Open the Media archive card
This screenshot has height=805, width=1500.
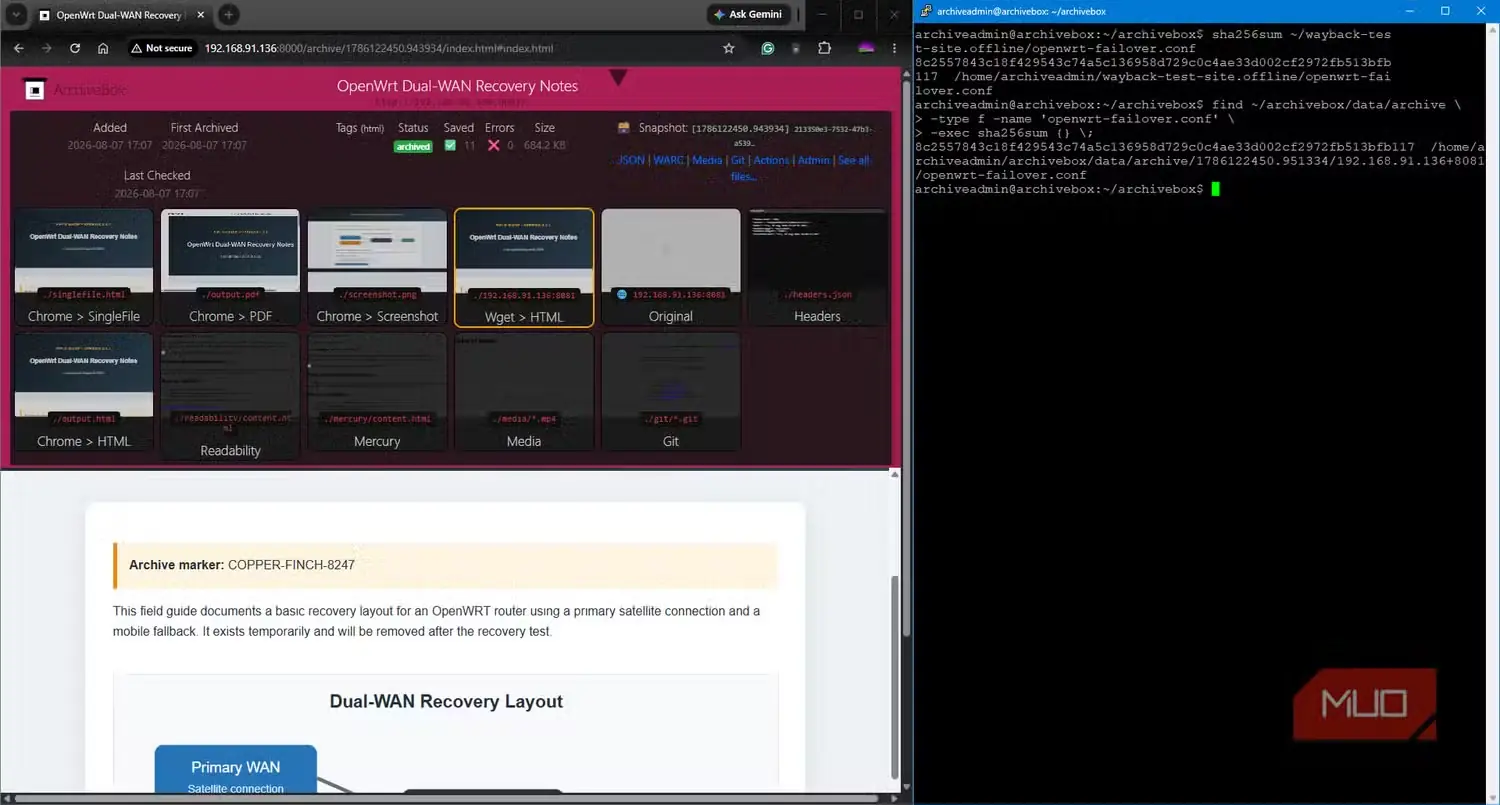524,393
